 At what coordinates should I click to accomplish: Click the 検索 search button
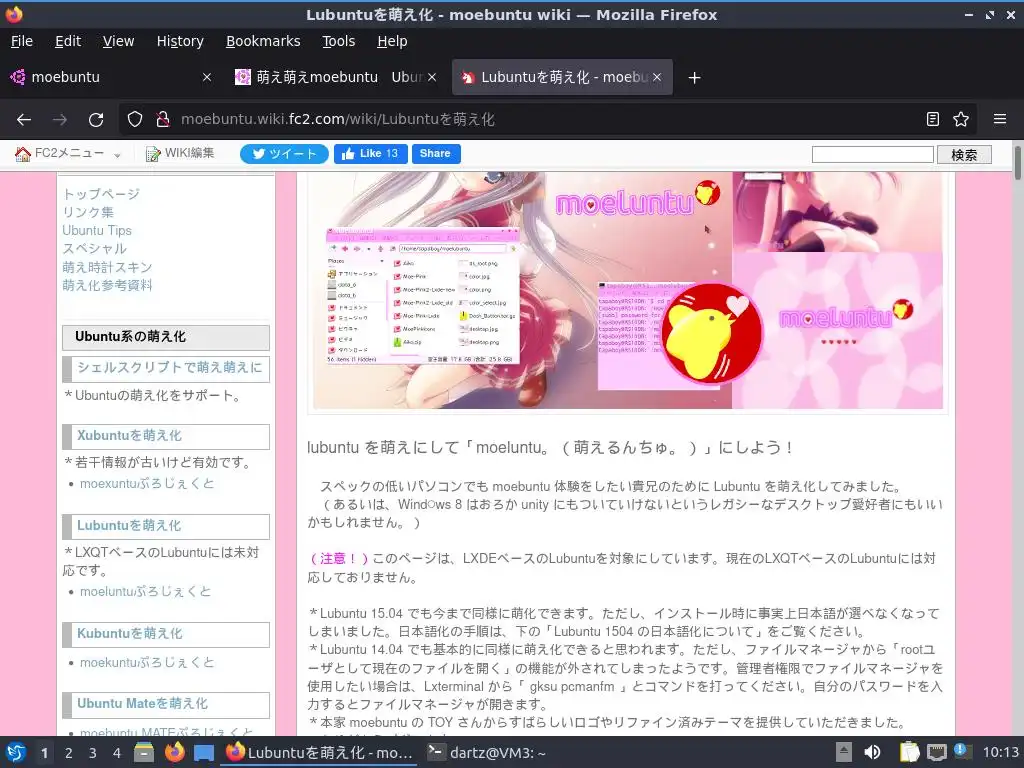[964, 155]
